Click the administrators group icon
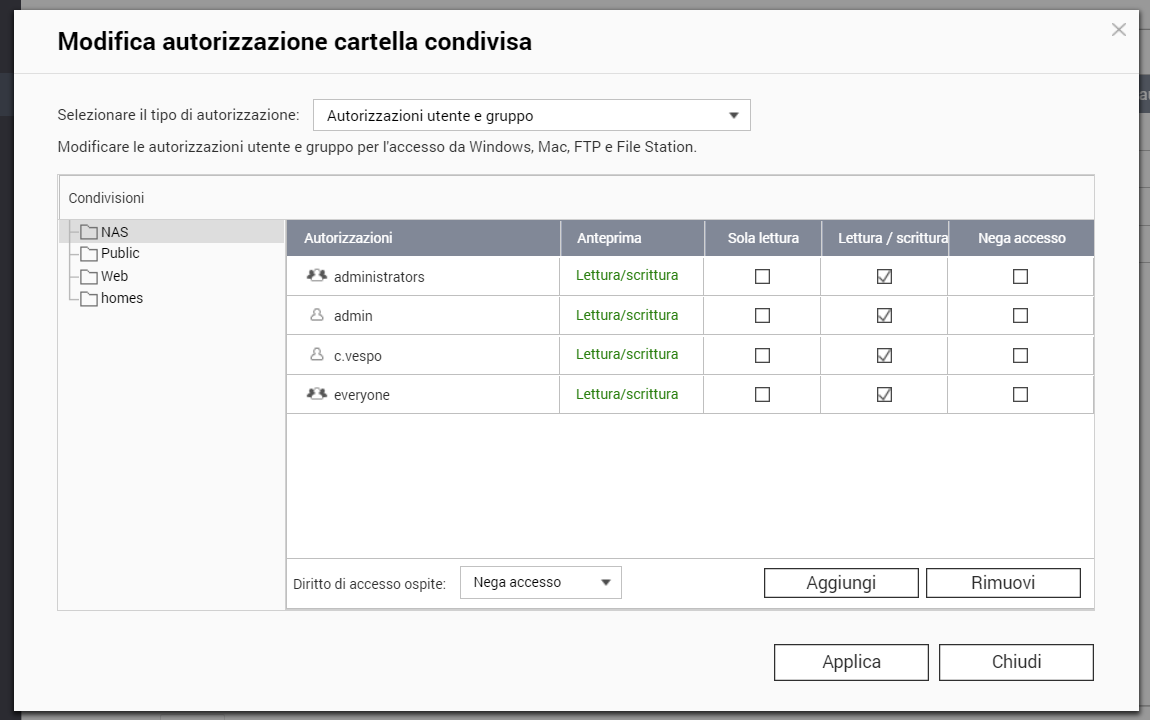1150x720 pixels. pos(317,276)
